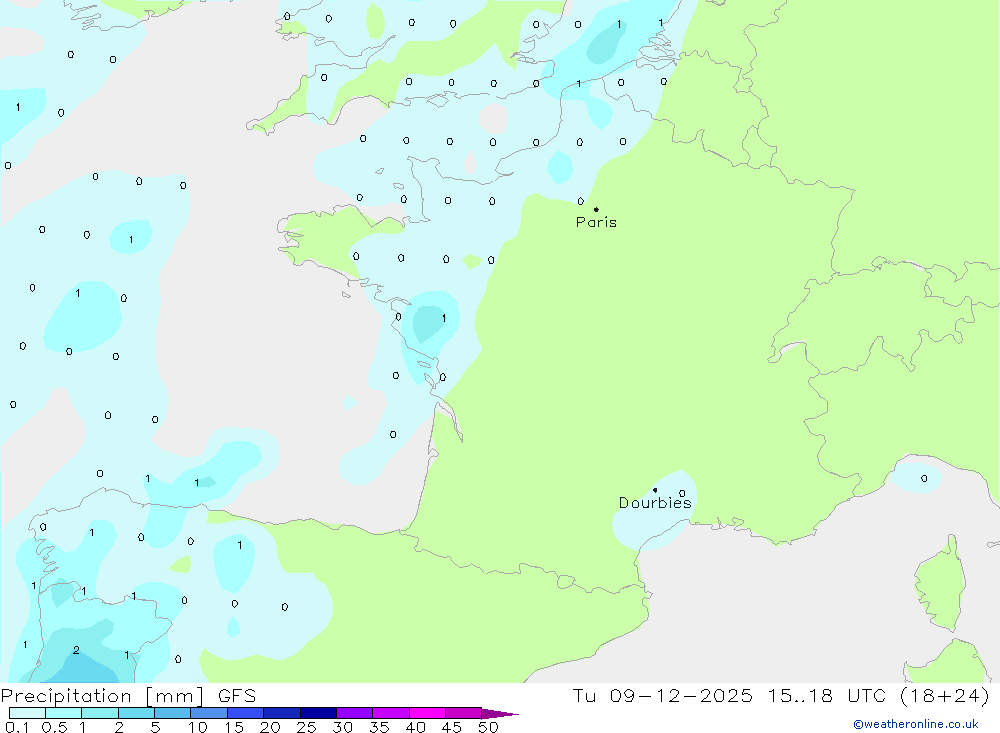The image size is (1000, 733).
Task: Click the precipitation patch near Dourbies
Action: [655, 510]
